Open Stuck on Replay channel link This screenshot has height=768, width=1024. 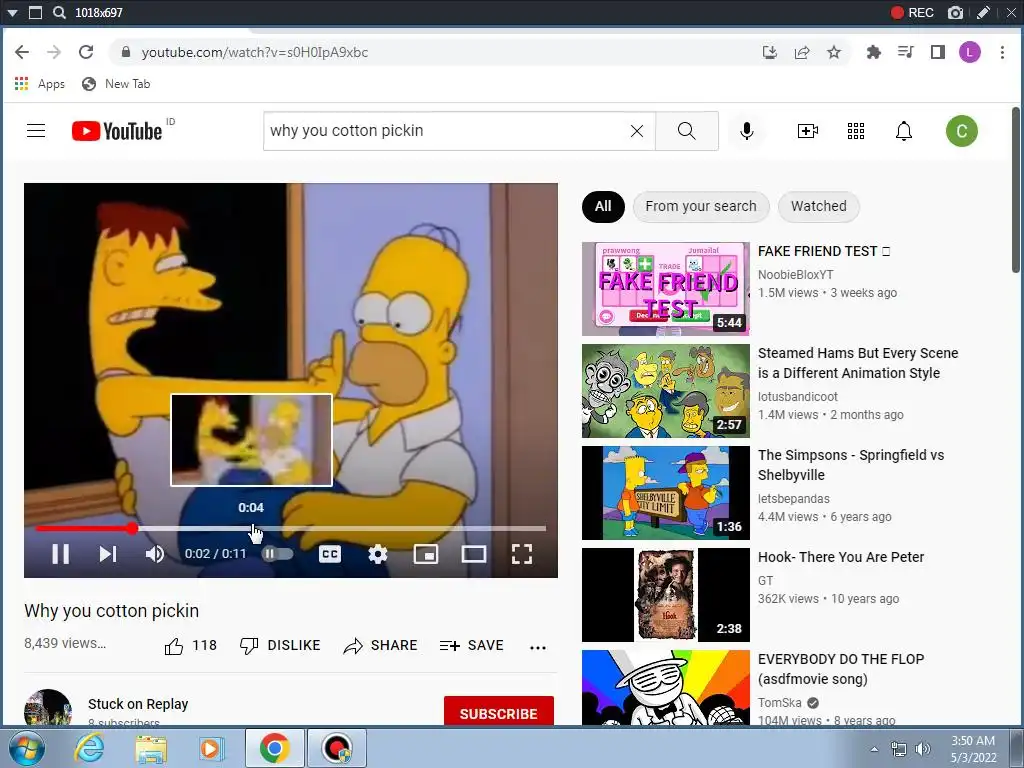pos(138,704)
